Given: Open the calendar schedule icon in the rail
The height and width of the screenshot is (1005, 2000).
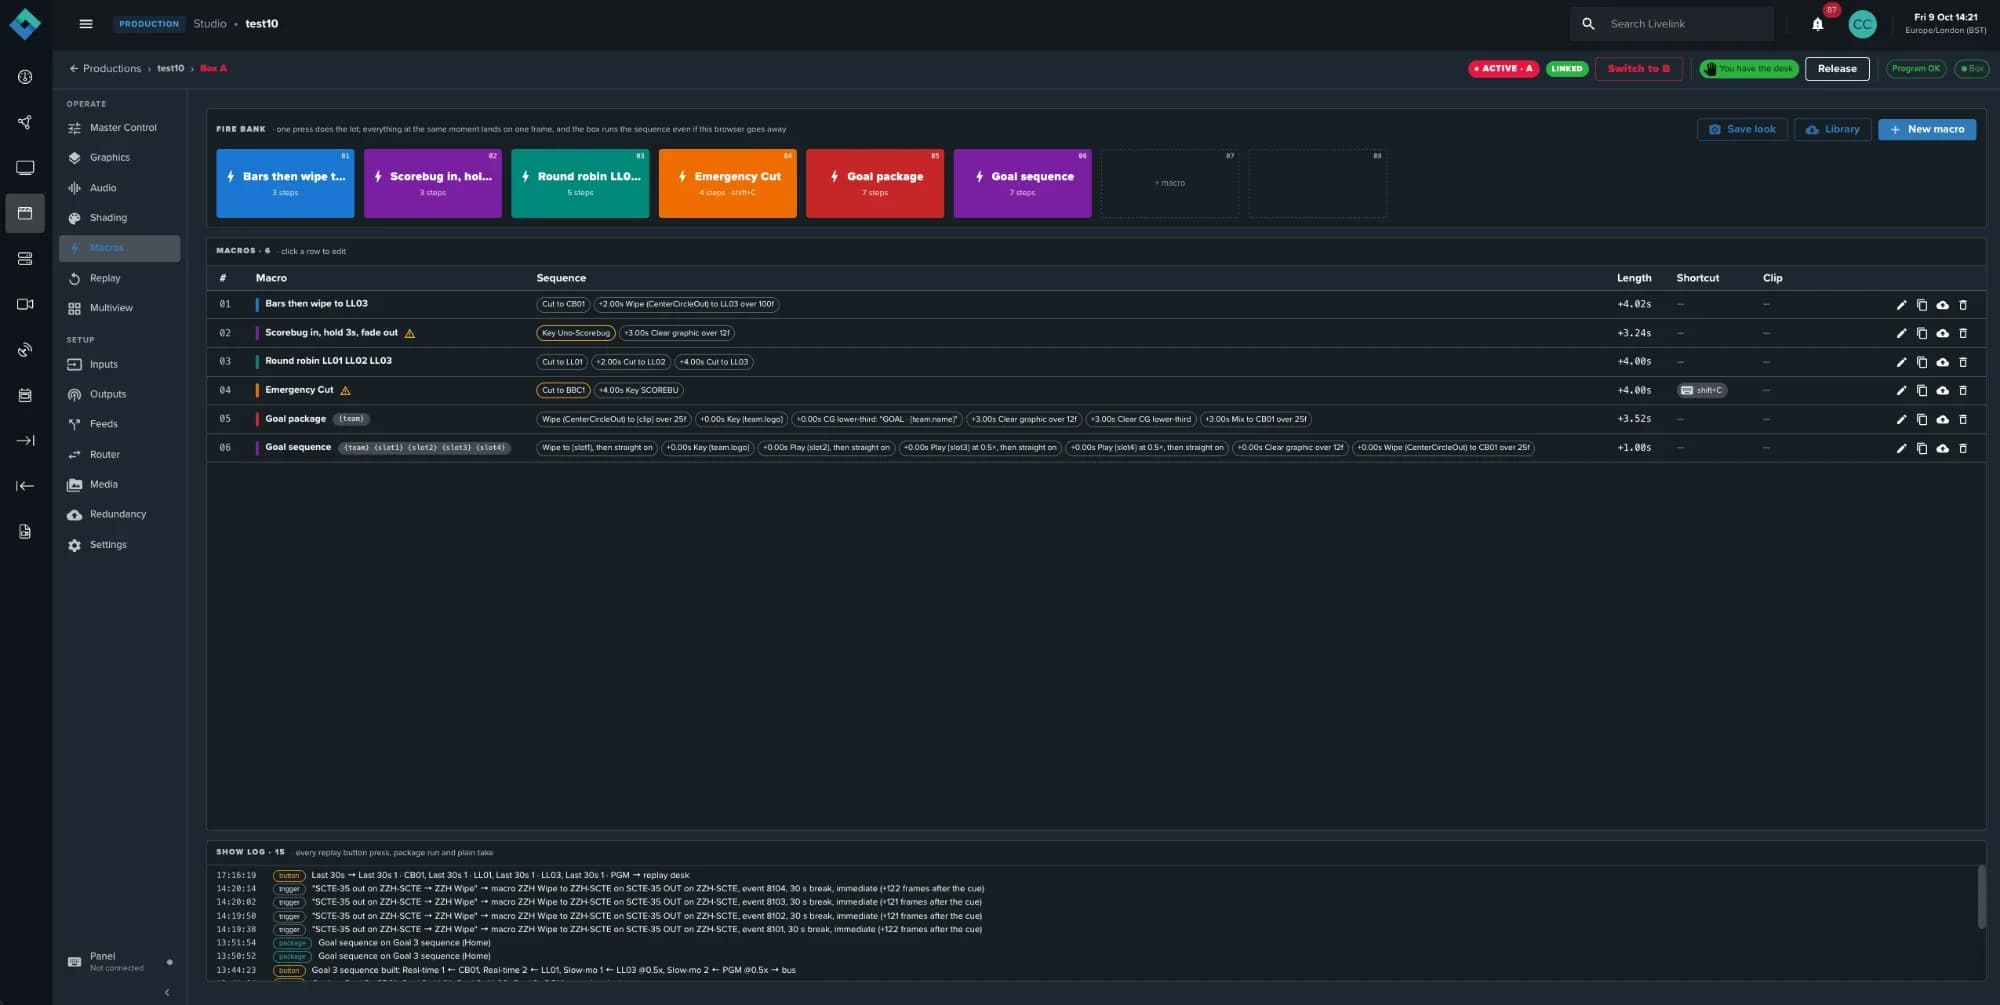Looking at the screenshot, I should point(25,395).
